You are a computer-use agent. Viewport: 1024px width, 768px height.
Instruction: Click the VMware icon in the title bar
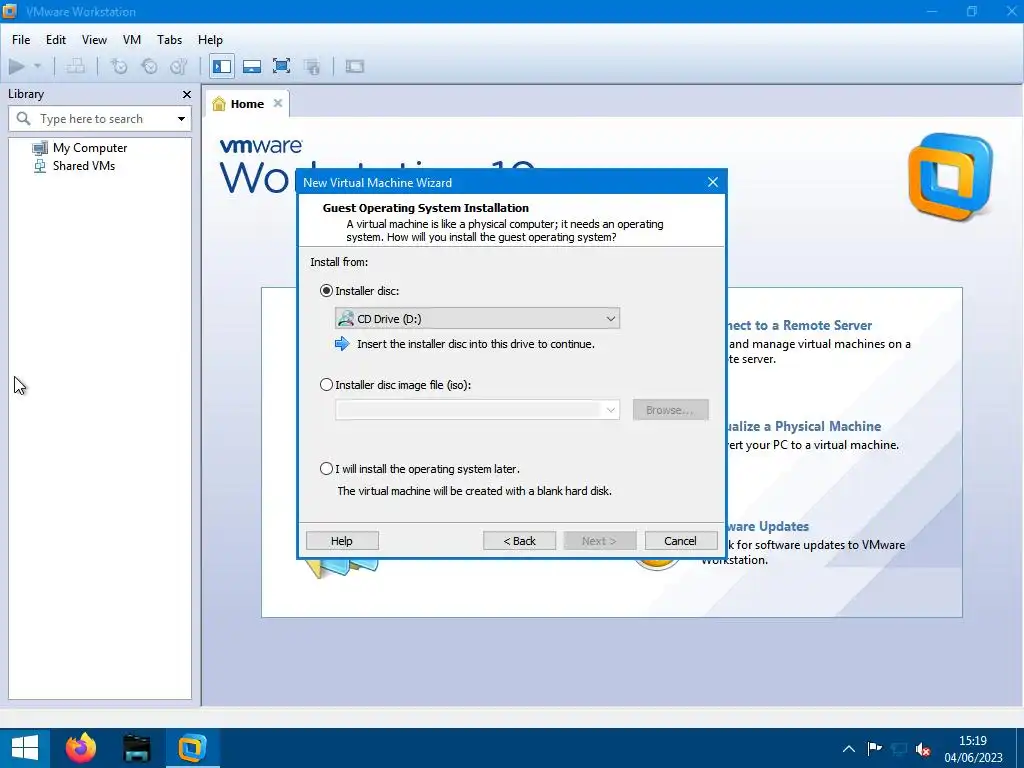tap(10, 11)
